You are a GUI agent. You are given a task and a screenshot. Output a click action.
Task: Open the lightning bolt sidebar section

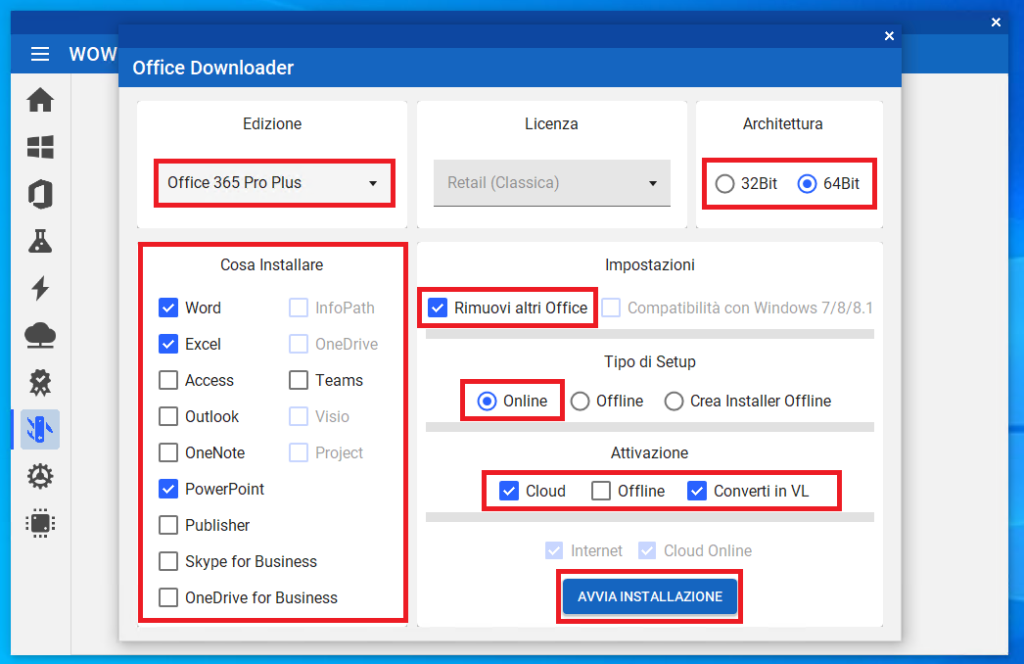coord(40,288)
